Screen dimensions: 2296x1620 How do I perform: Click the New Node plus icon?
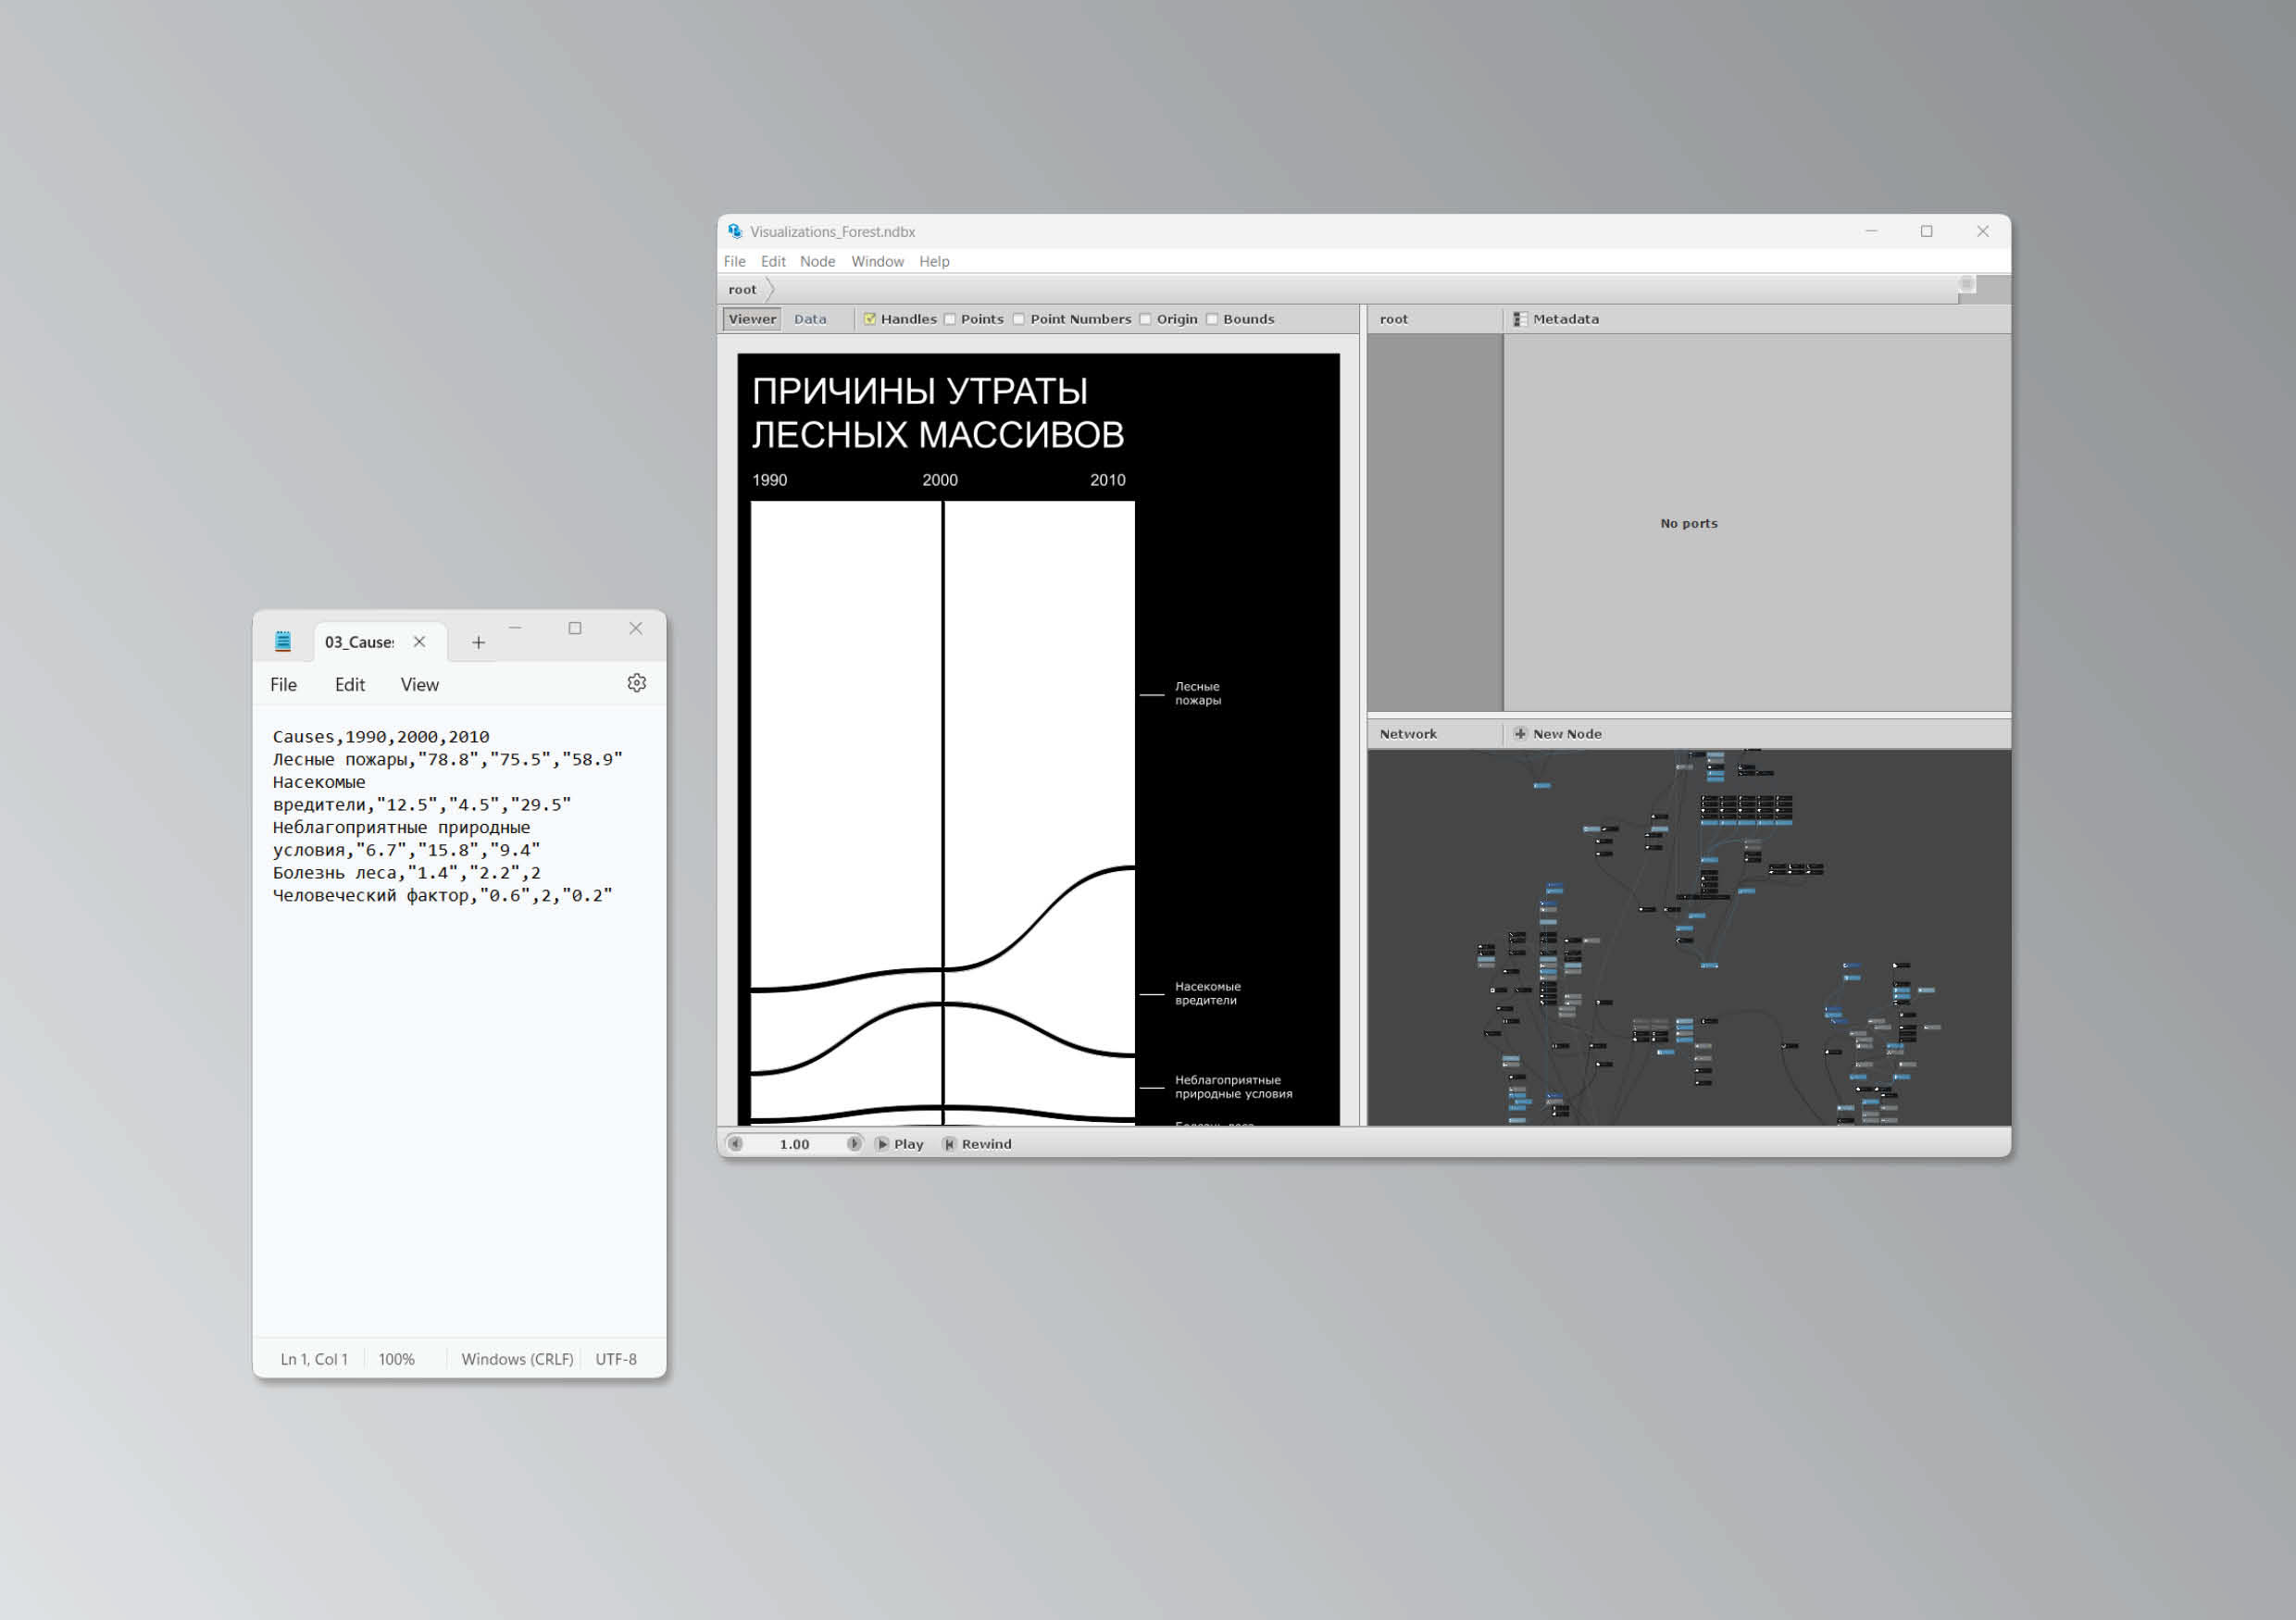click(1520, 734)
